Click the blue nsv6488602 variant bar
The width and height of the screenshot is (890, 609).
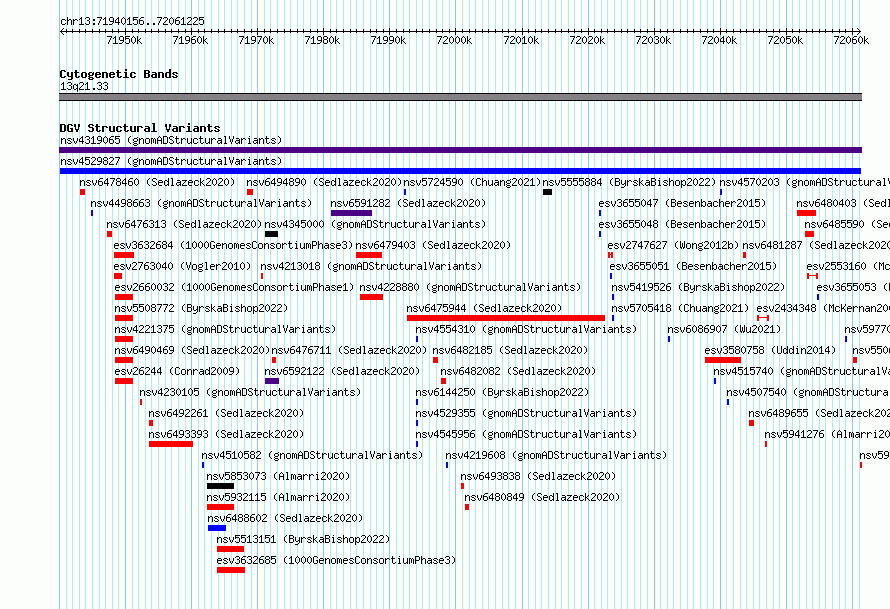[217, 528]
